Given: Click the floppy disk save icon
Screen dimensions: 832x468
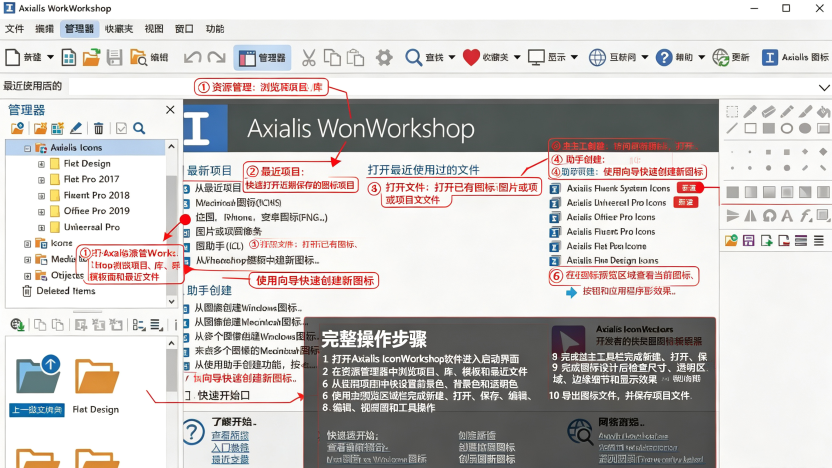Looking at the screenshot, I should pyautogui.click(x=114, y=57).
